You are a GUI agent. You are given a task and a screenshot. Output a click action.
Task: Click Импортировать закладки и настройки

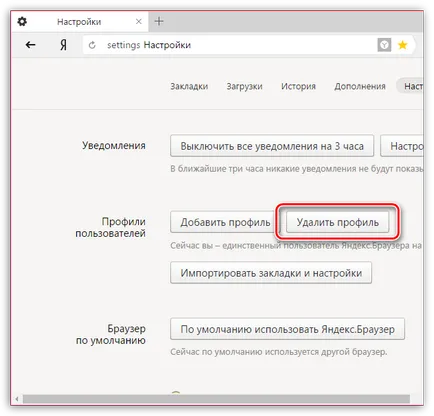tap(271, 273)
